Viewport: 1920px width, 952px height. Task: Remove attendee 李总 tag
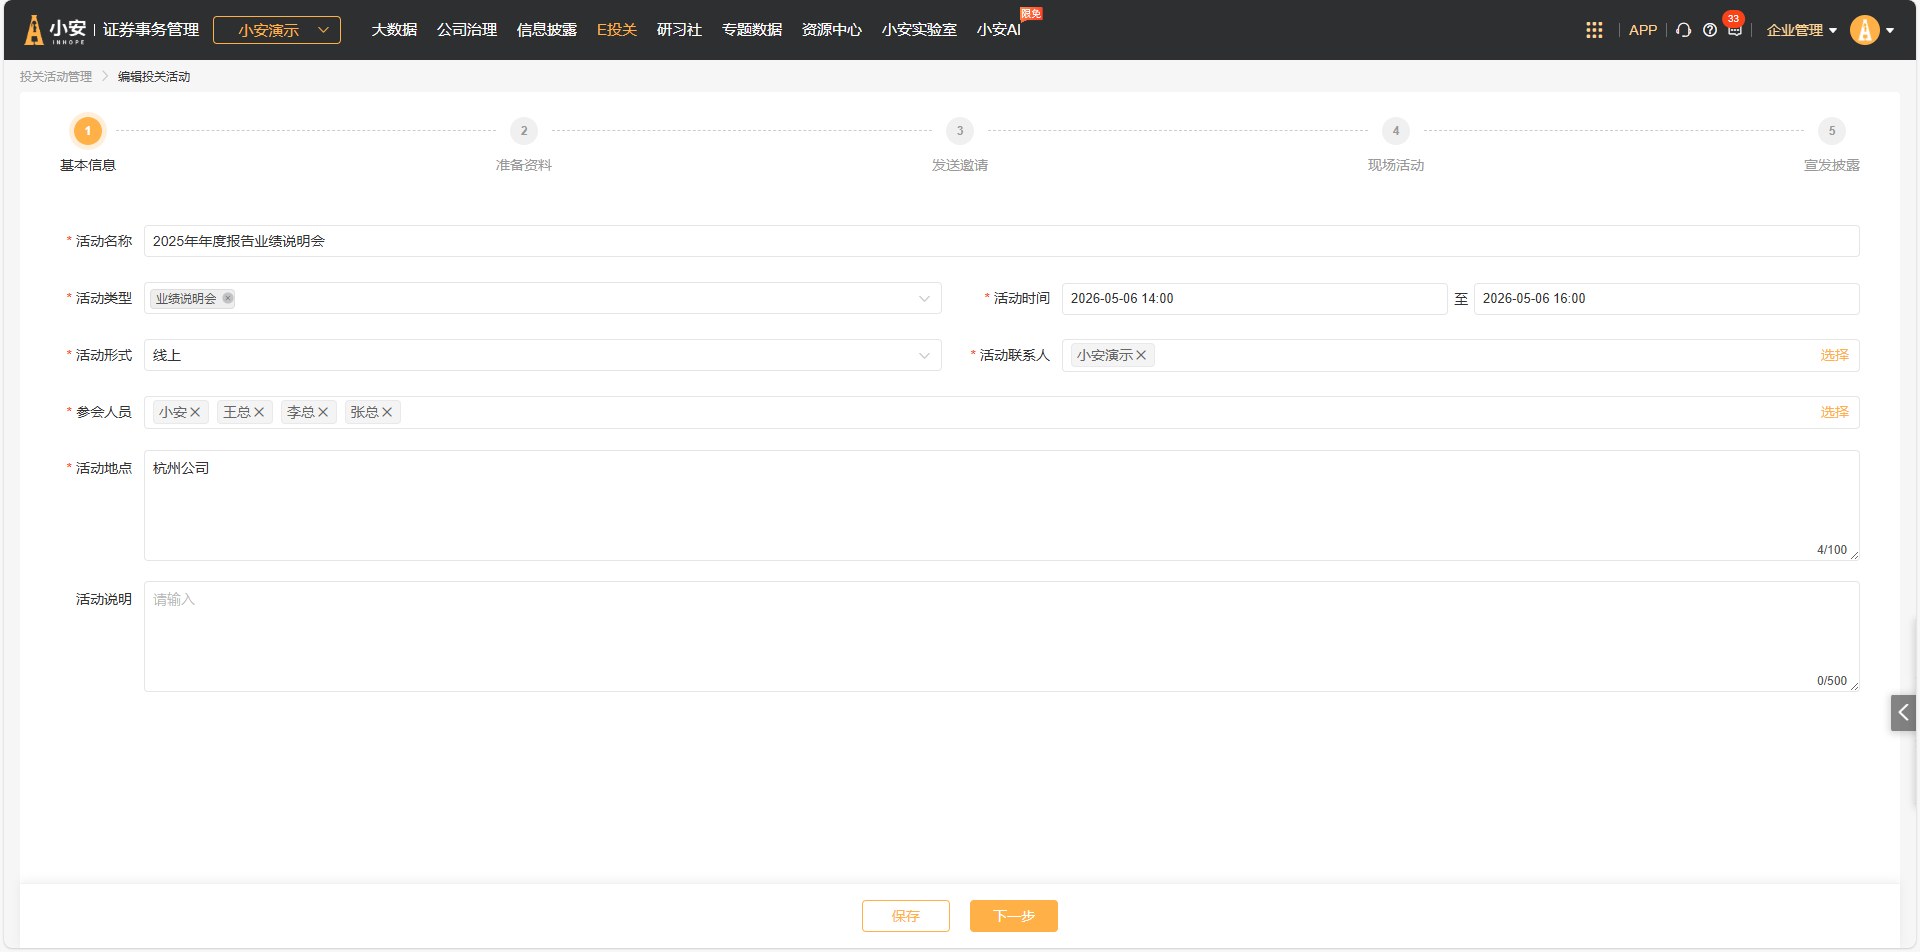[x=323, y=412]
